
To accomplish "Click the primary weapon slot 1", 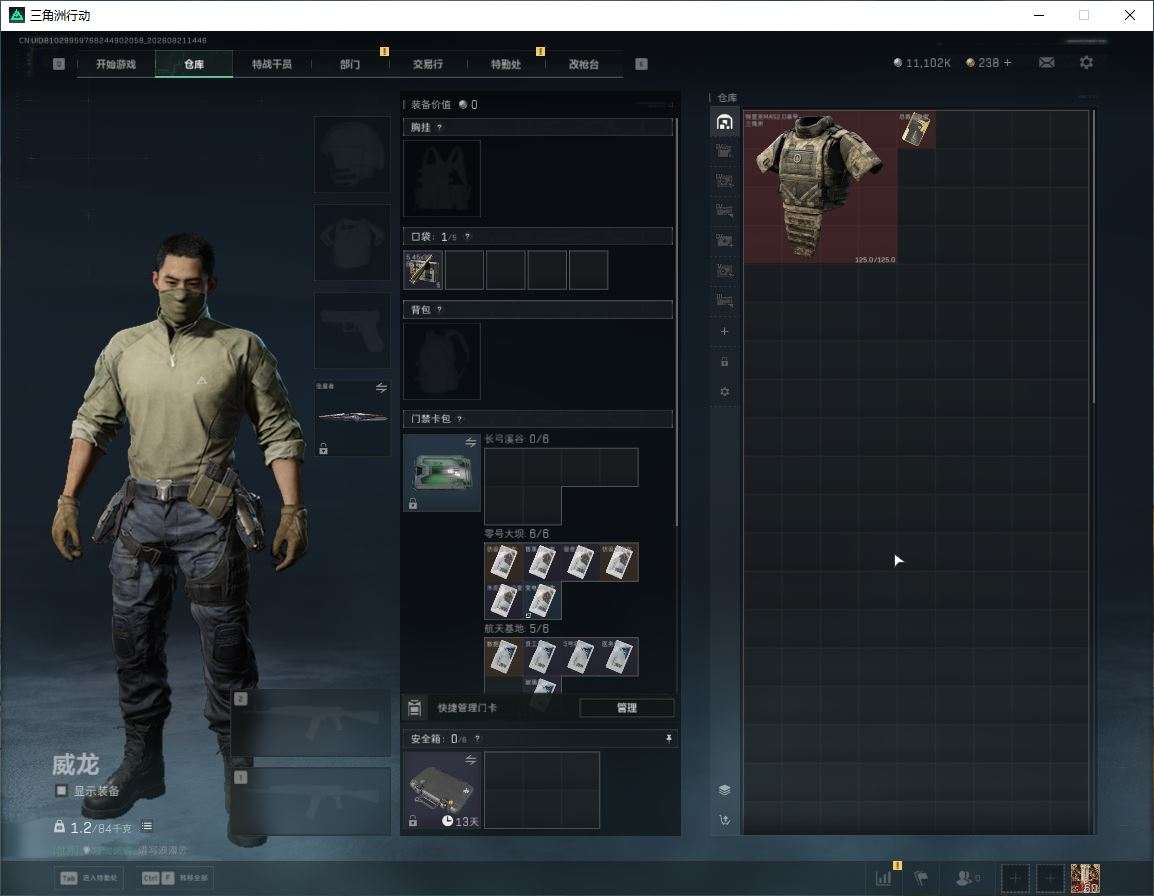I will tap(311, 801).
